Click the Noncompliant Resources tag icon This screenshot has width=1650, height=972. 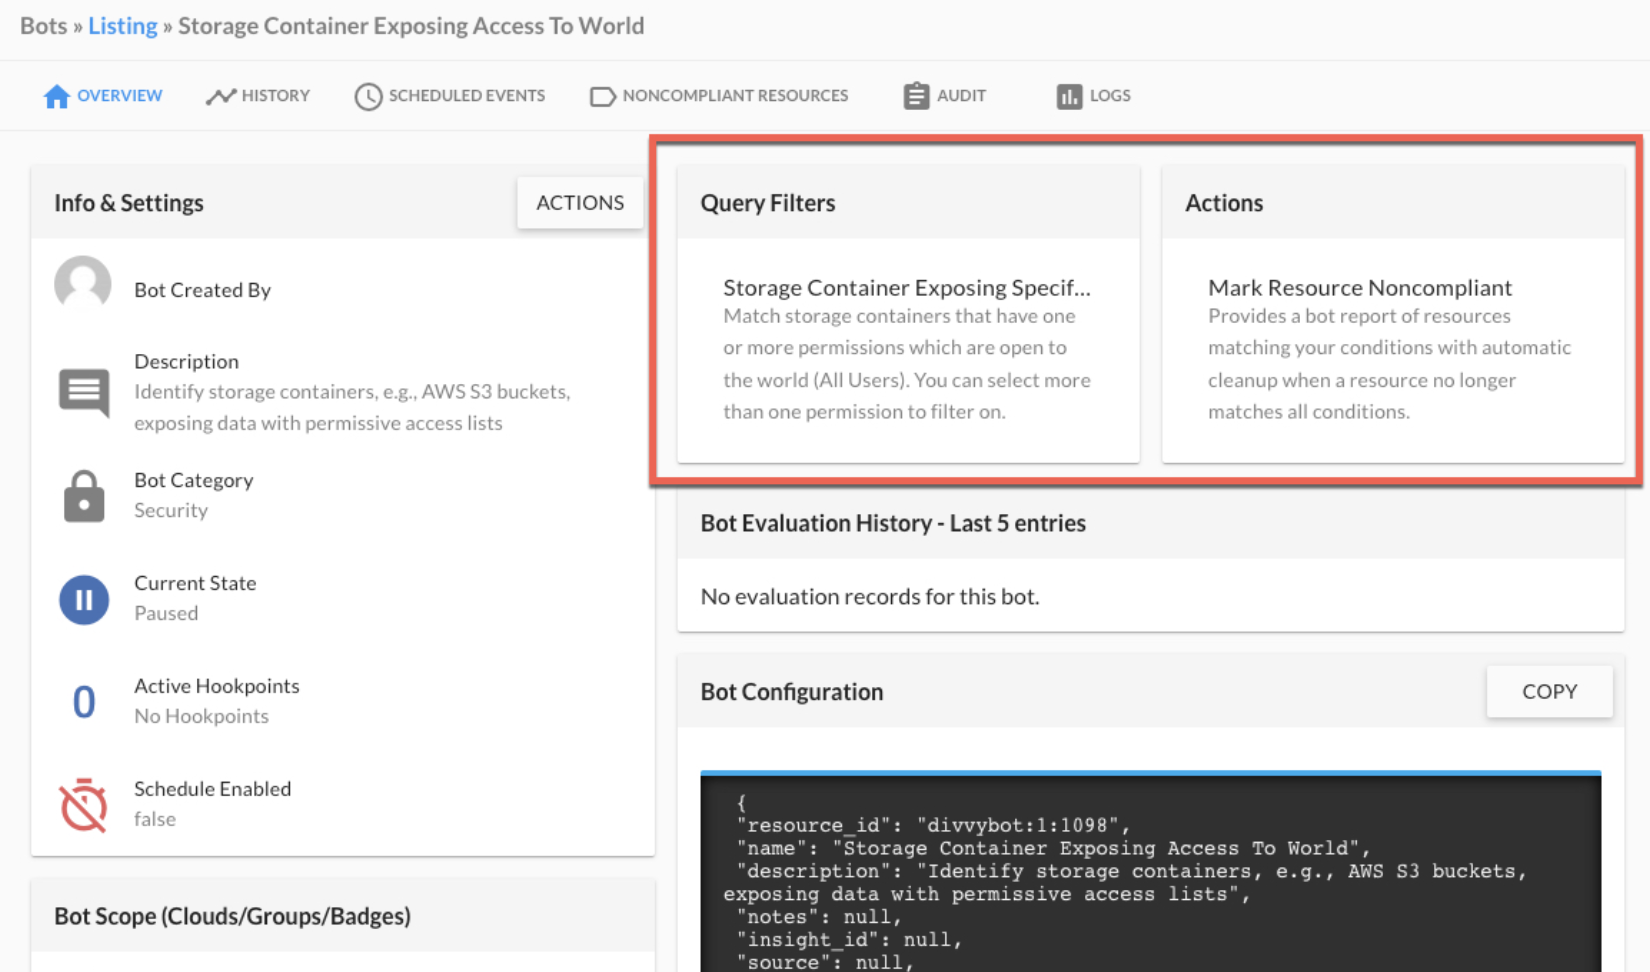(x=603, y=96)
